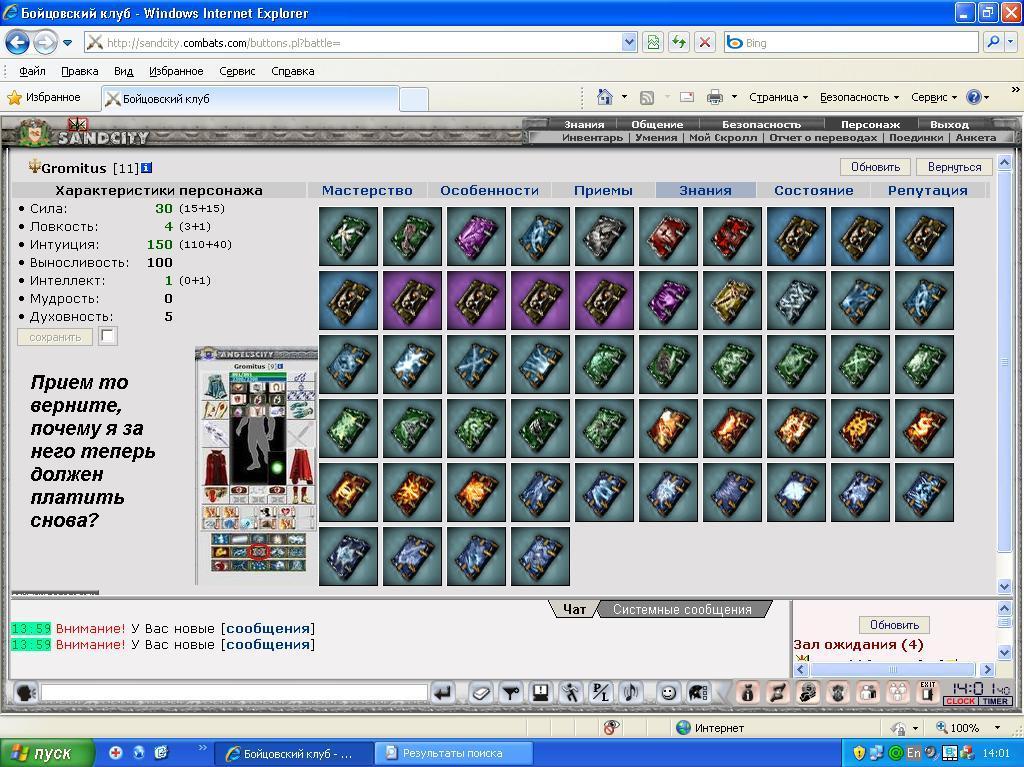Toggle the TIMER mode under the clock
Image resolution: width=1024 pixels, height=767 pixels.
pyautogui.click(x=995, y=701)
